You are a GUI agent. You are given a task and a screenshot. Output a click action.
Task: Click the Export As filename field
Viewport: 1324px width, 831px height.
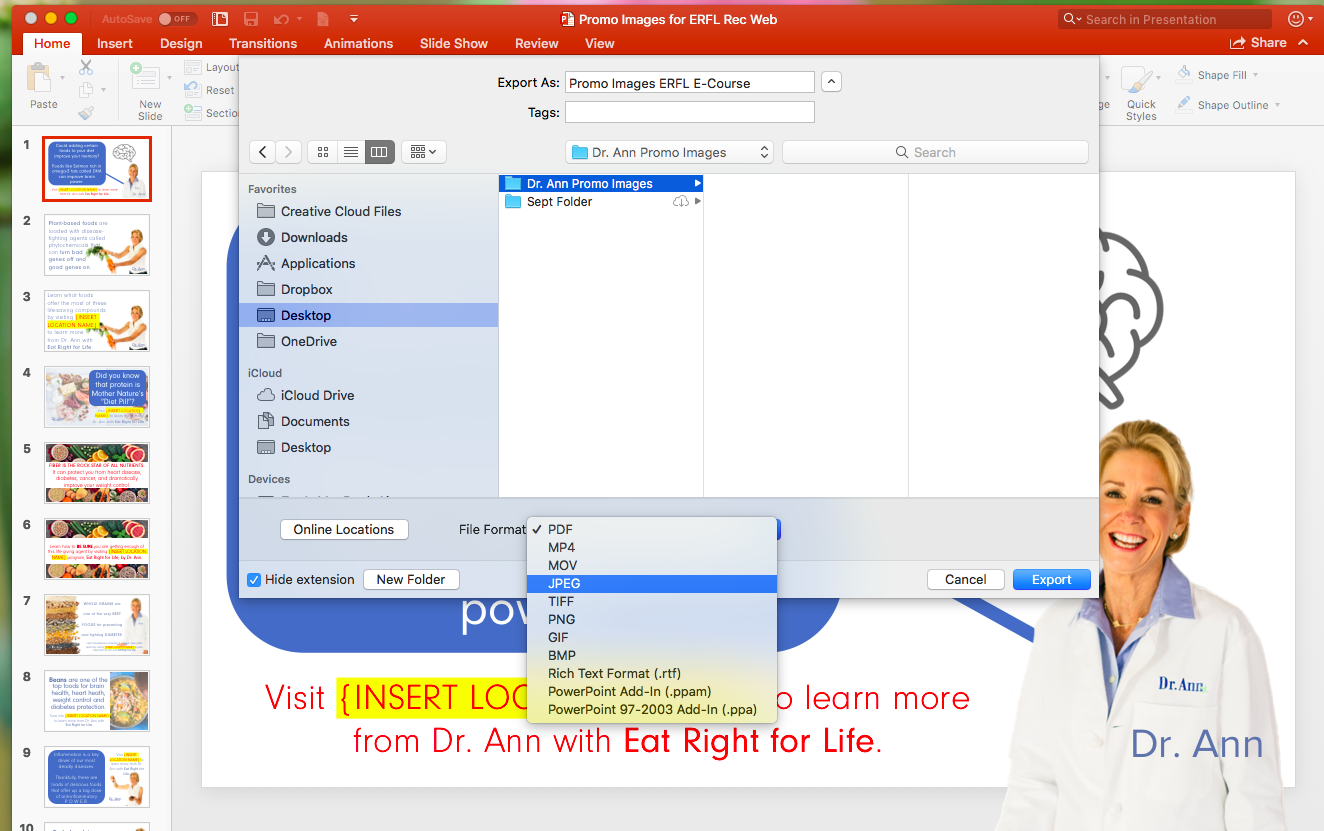tap(689, 83)
